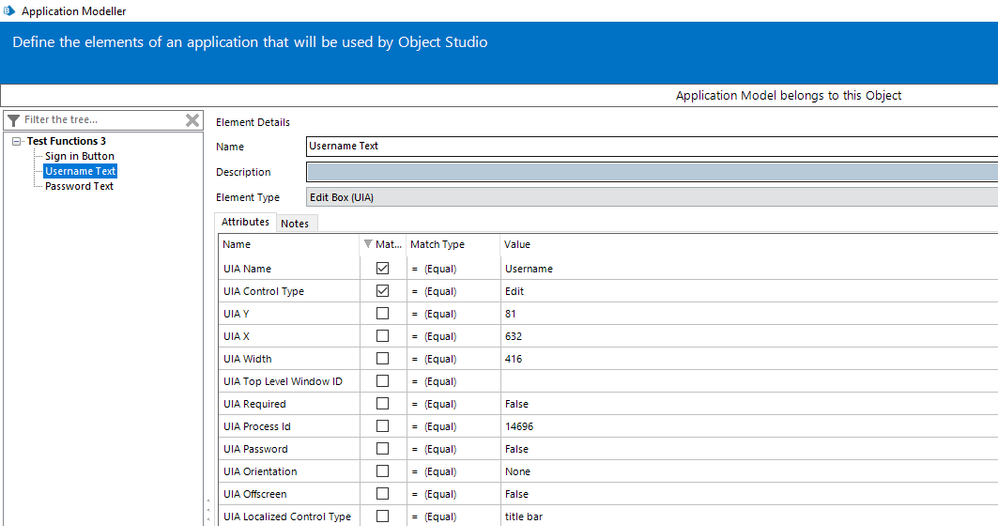This screenshot has width=998, height=526.
Task: Select Password Text tree element
Action: 79,186
